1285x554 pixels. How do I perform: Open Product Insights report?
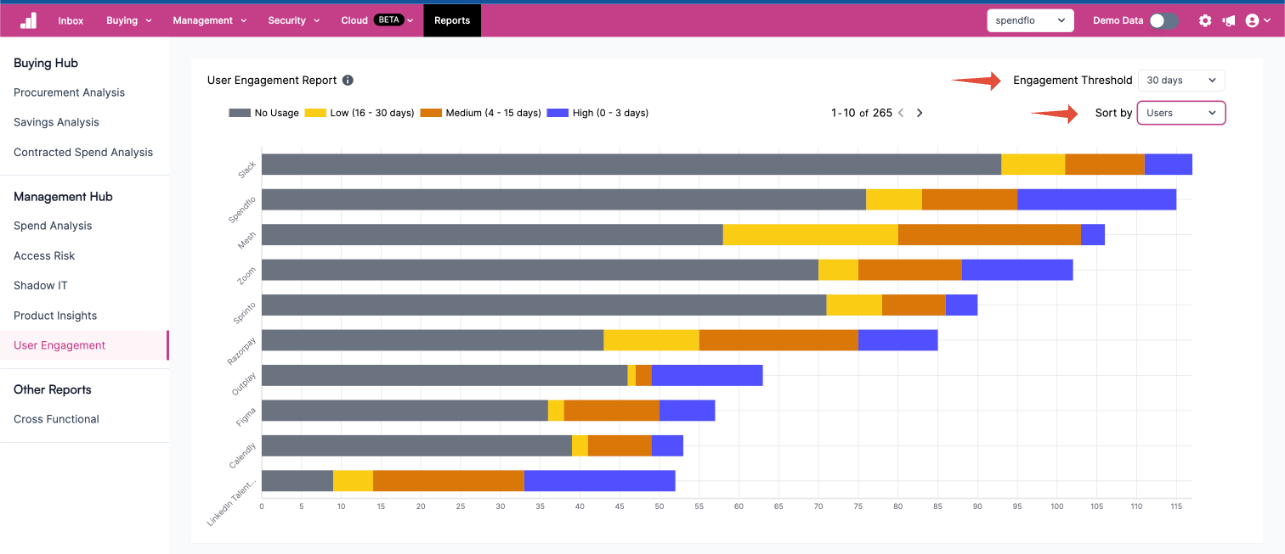55,316
